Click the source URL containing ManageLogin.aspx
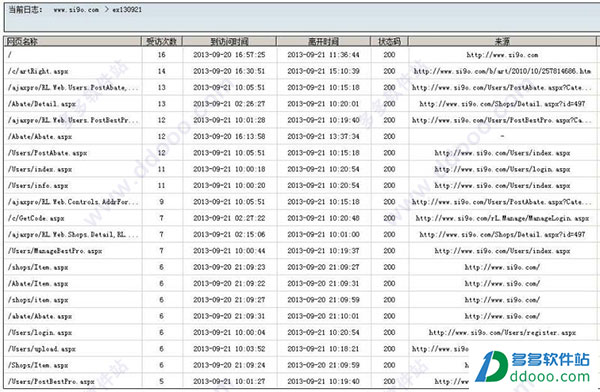The image size is (600, 392). 502,218
